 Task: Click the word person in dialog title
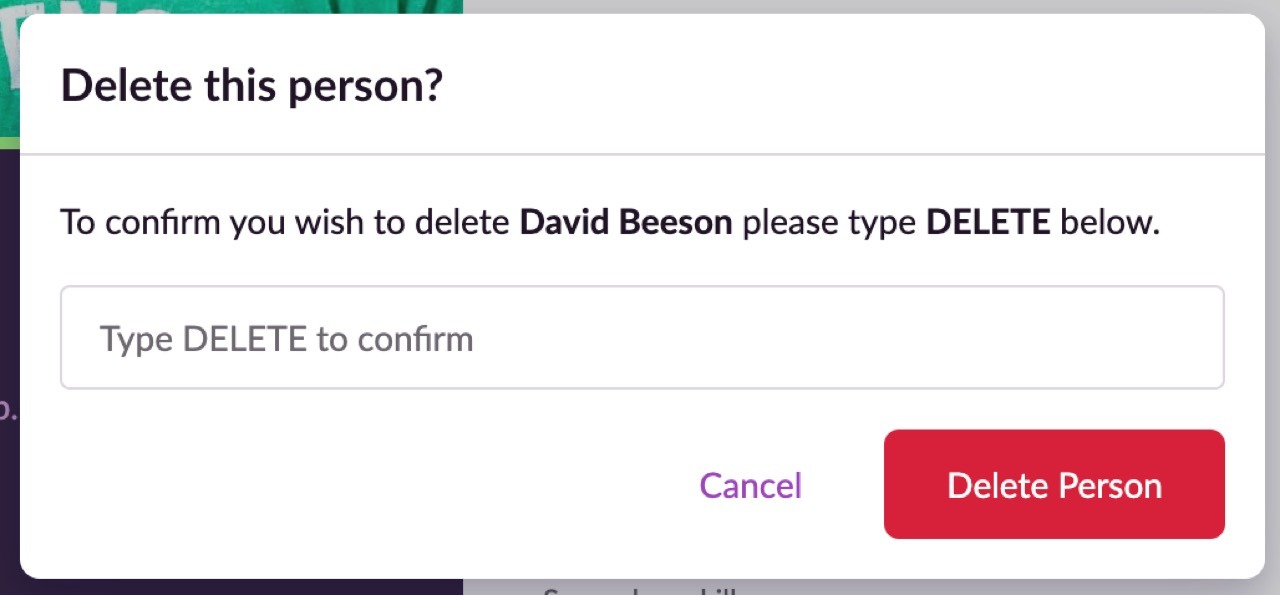pos(350,88)
